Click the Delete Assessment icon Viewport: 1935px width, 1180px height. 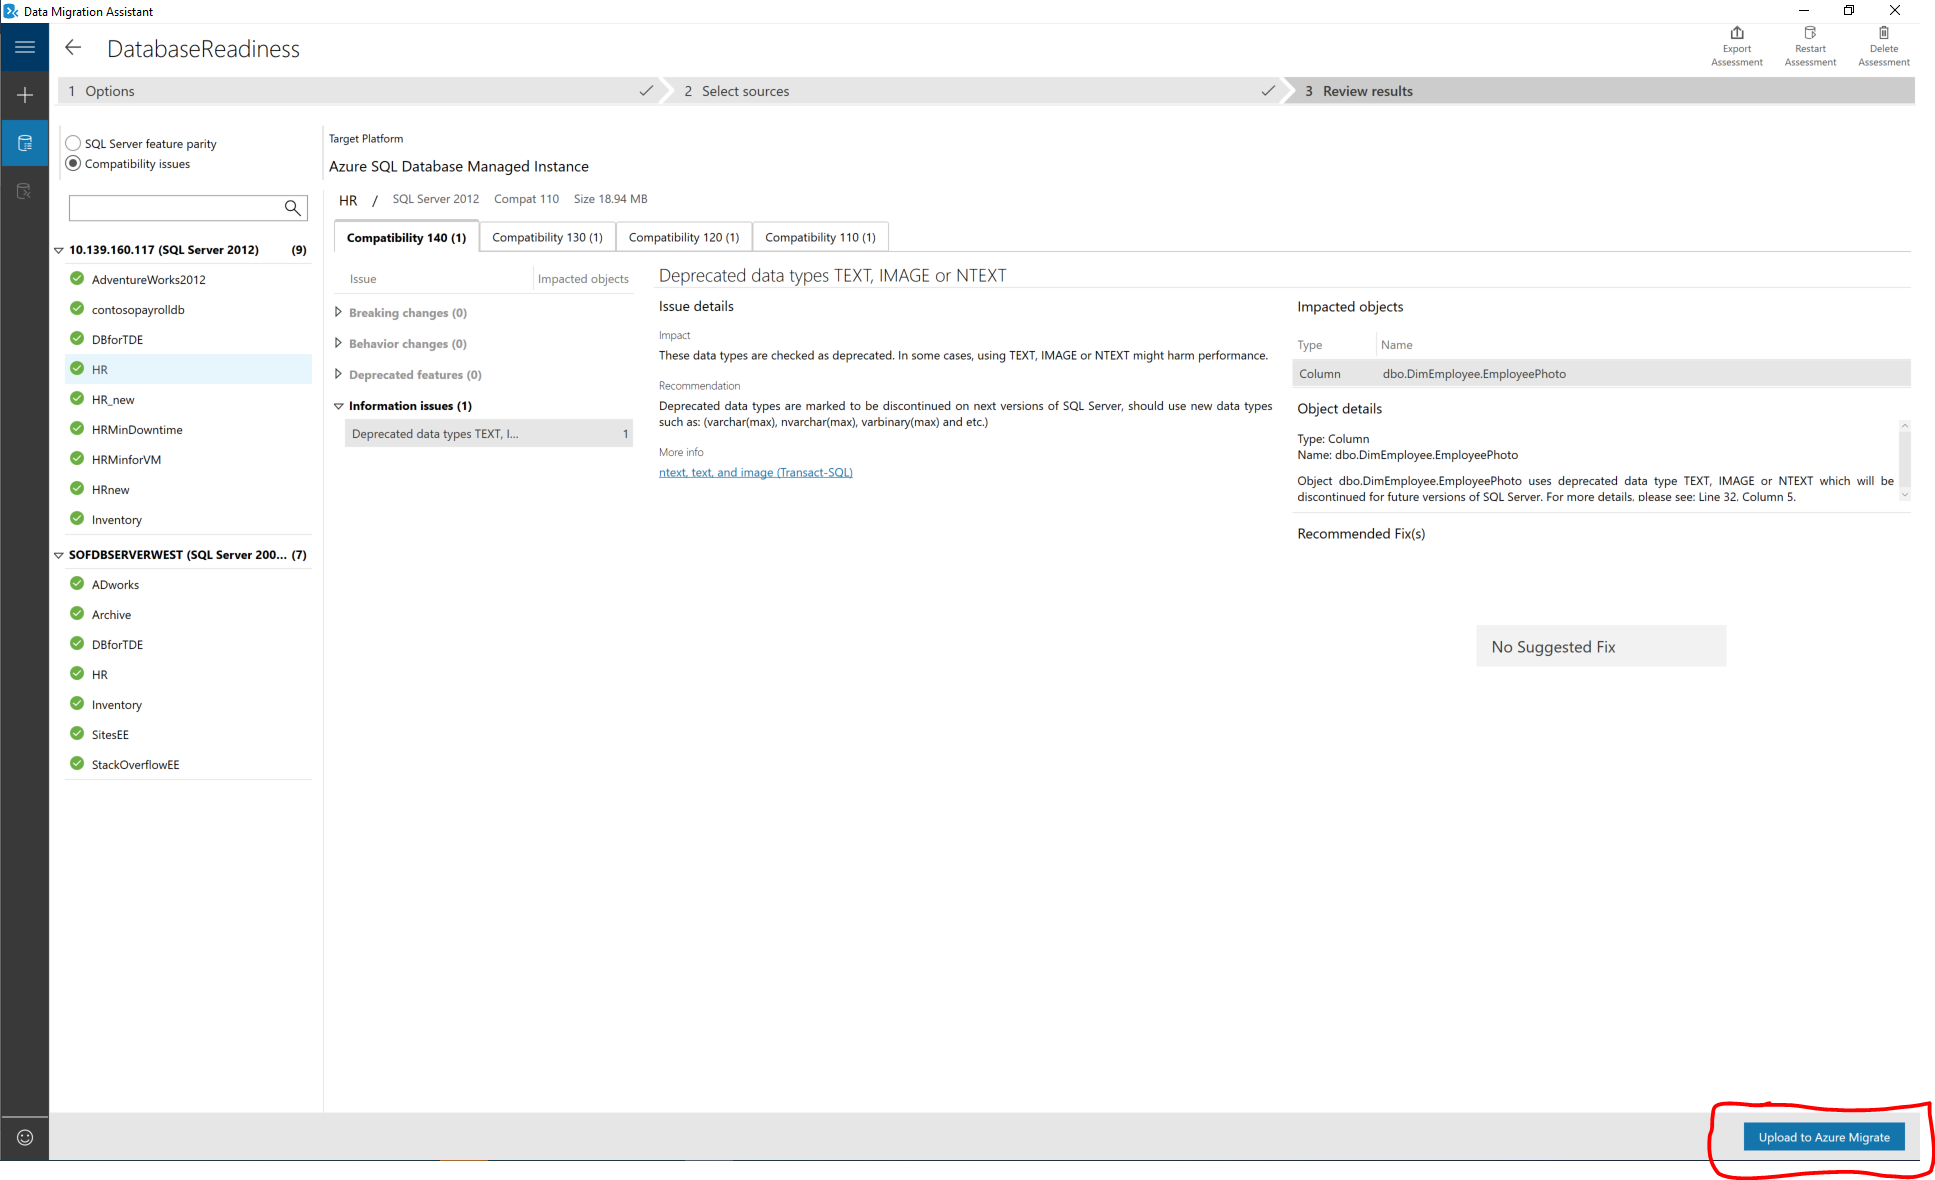coord(1883,34)
